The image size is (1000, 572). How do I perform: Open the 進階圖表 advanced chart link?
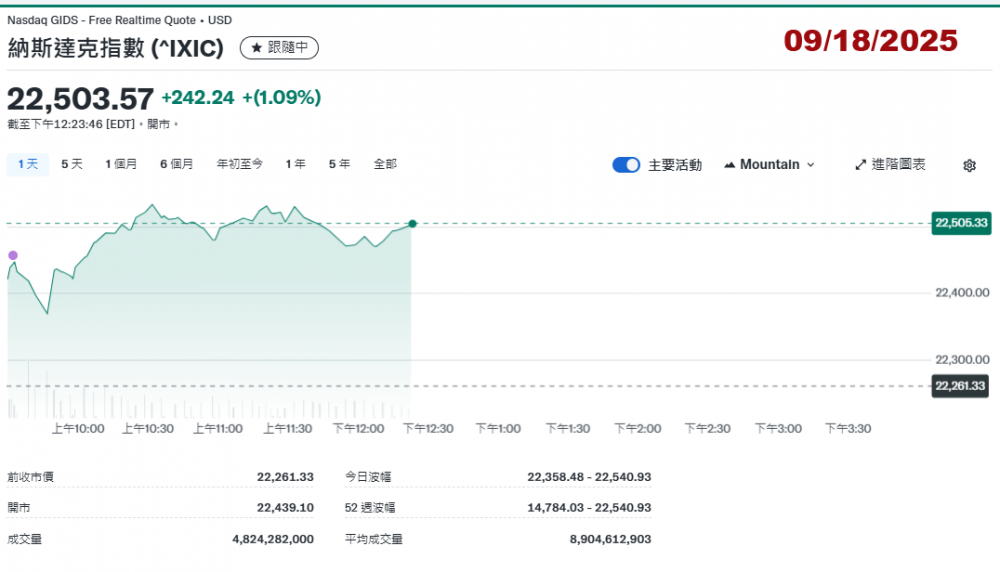pos(890,165)
